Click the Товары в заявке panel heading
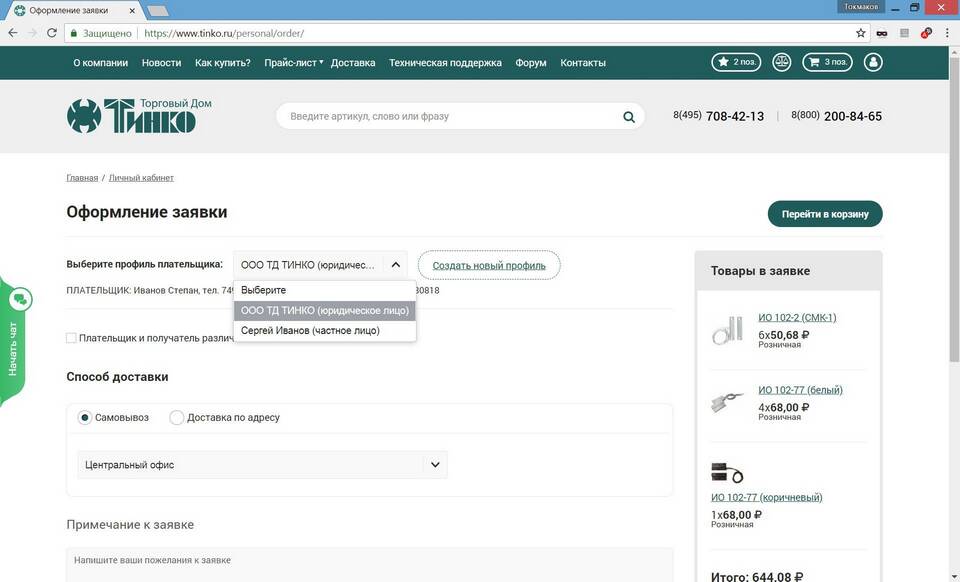The width and height of the screenshot is (960, 582). (760, 270)
